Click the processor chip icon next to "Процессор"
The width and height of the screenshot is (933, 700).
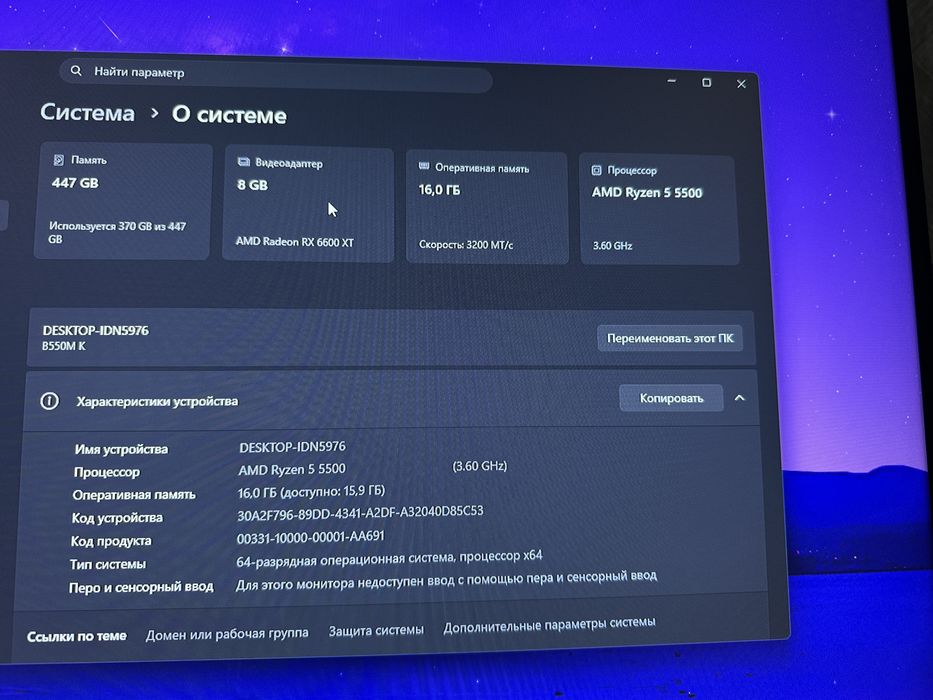[x=596, y=170]
